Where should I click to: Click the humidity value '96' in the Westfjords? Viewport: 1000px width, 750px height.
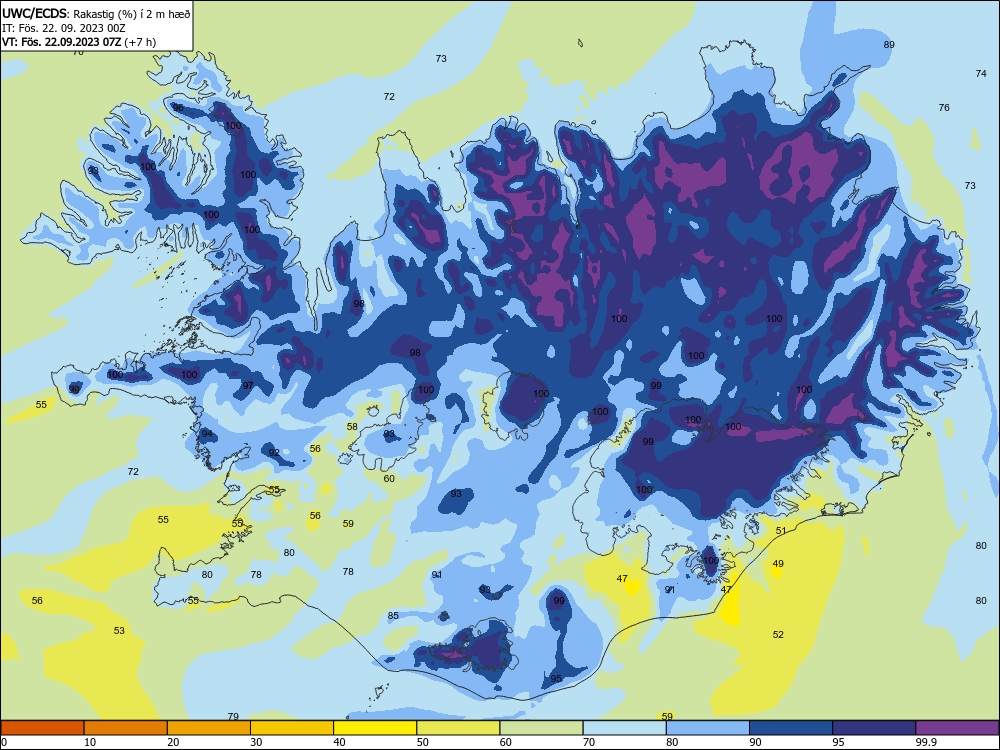[178, 108]
